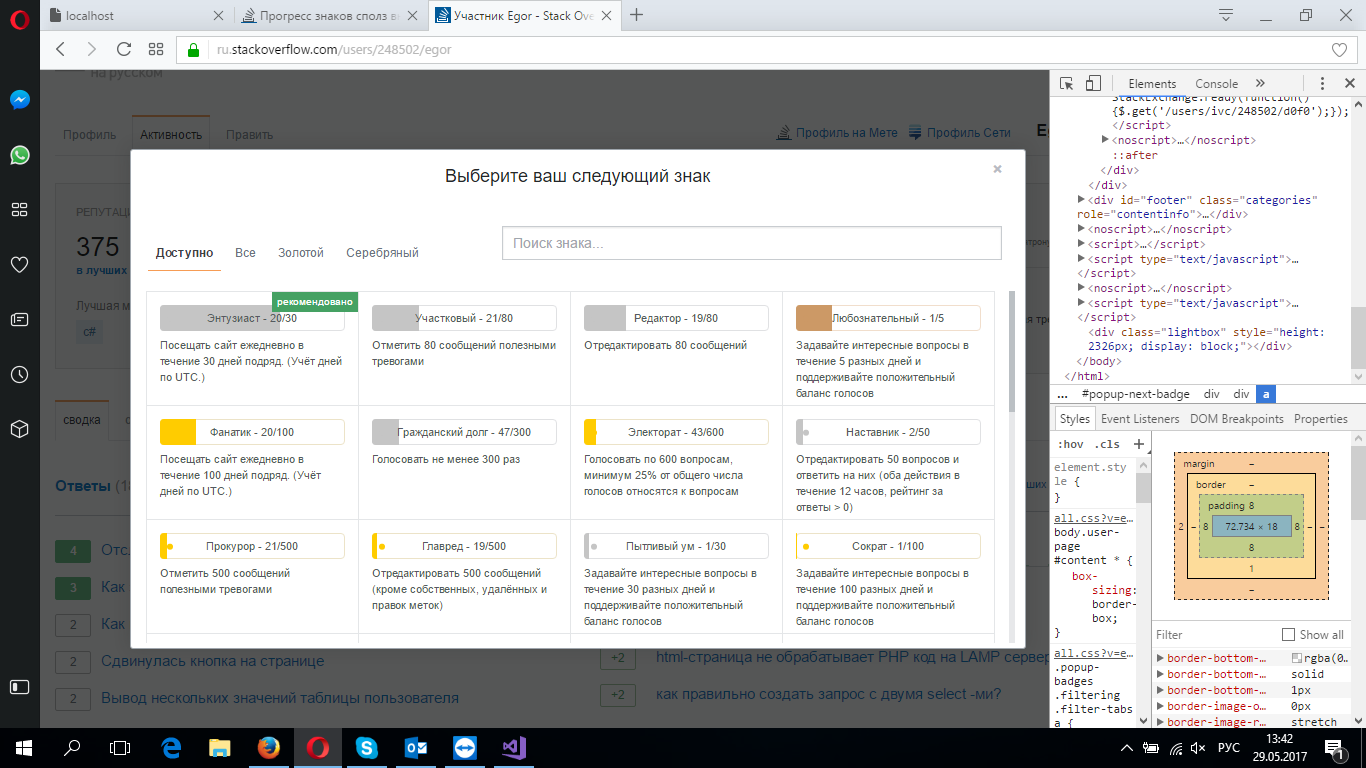This screenshot has width=1366, height=768.
Task: Click the Фанатик - 20/100 gold progress bar
Action: point(252,432)
